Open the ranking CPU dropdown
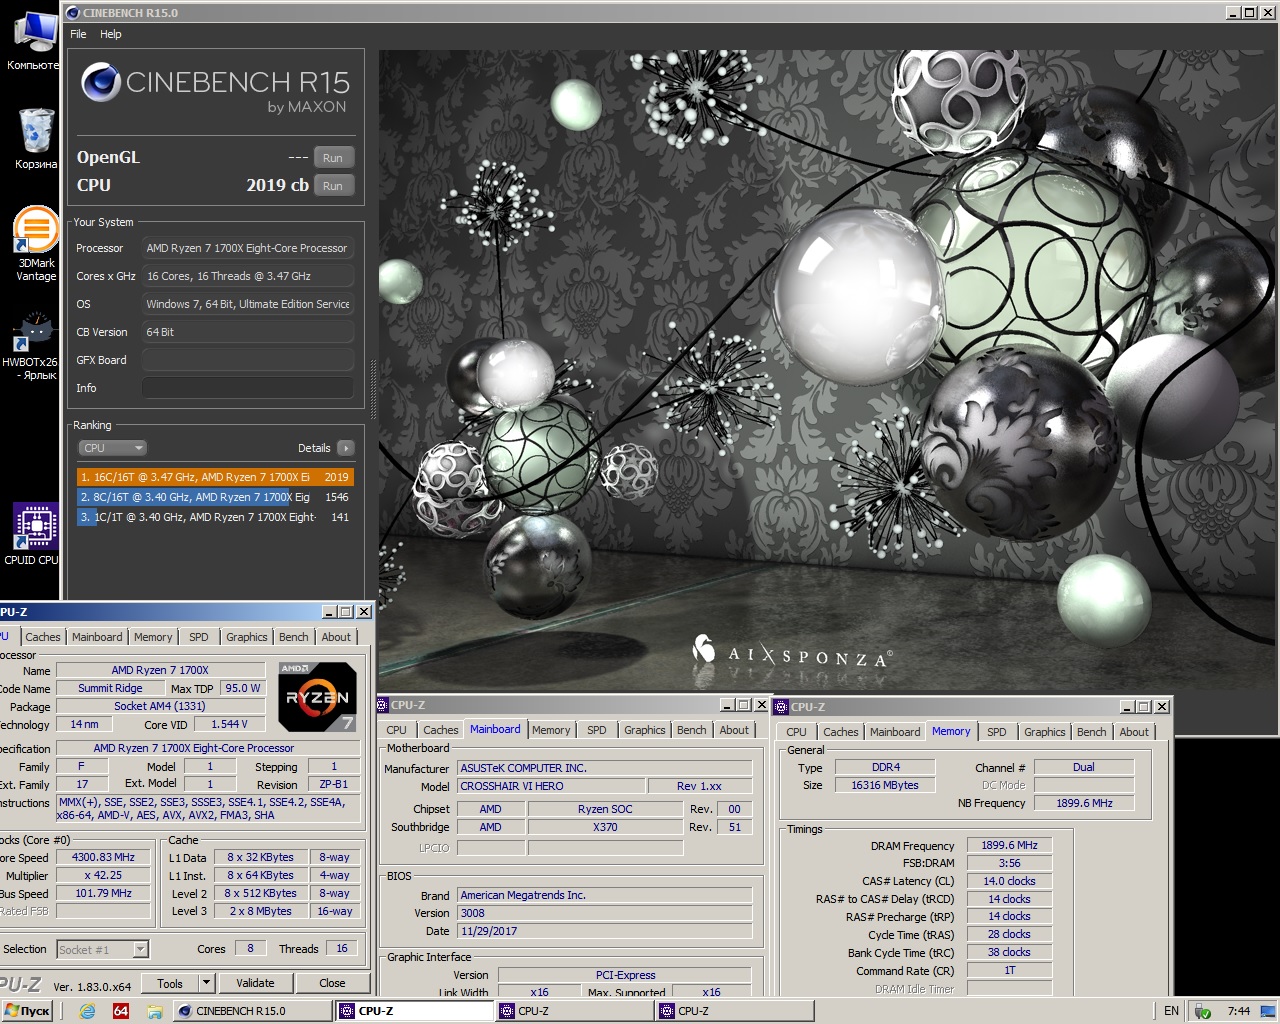The image size is (1280, 1024). click(113, 448)
